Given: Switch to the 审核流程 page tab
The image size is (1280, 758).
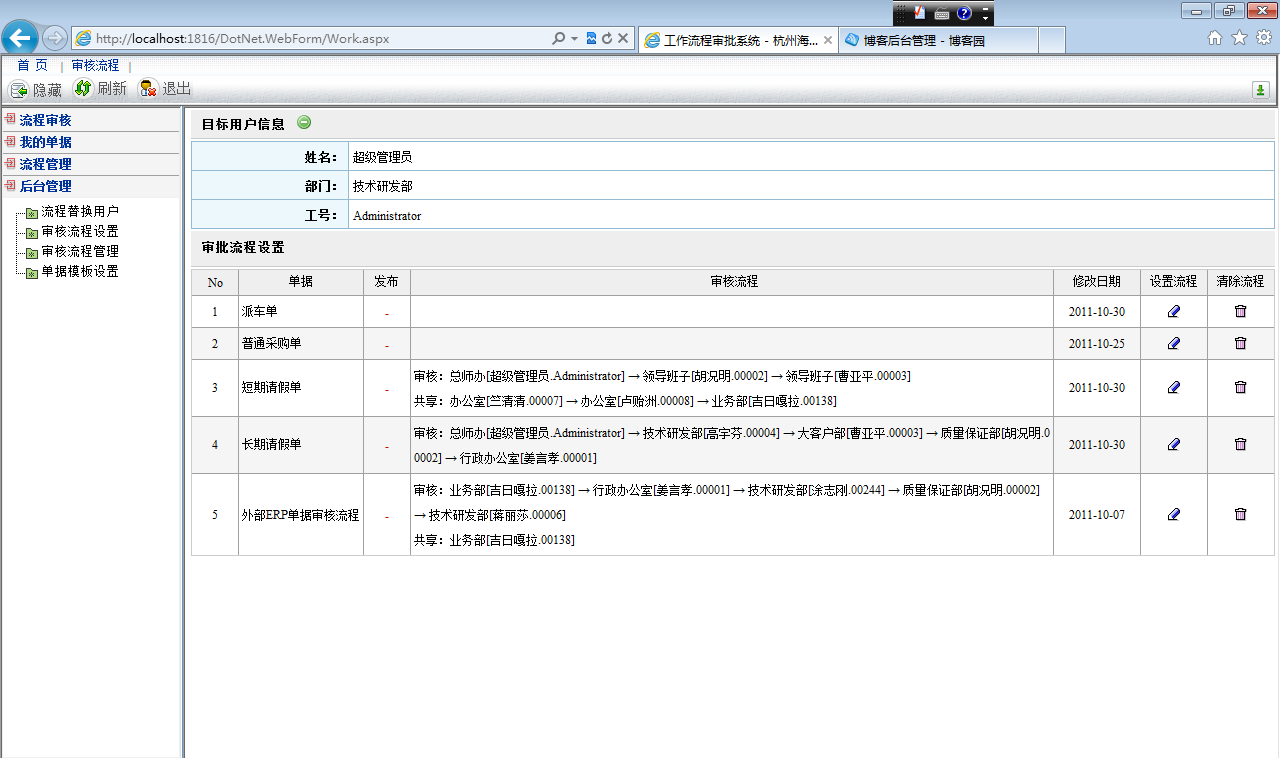Looking at the screenshot, I should coord(95,65).
